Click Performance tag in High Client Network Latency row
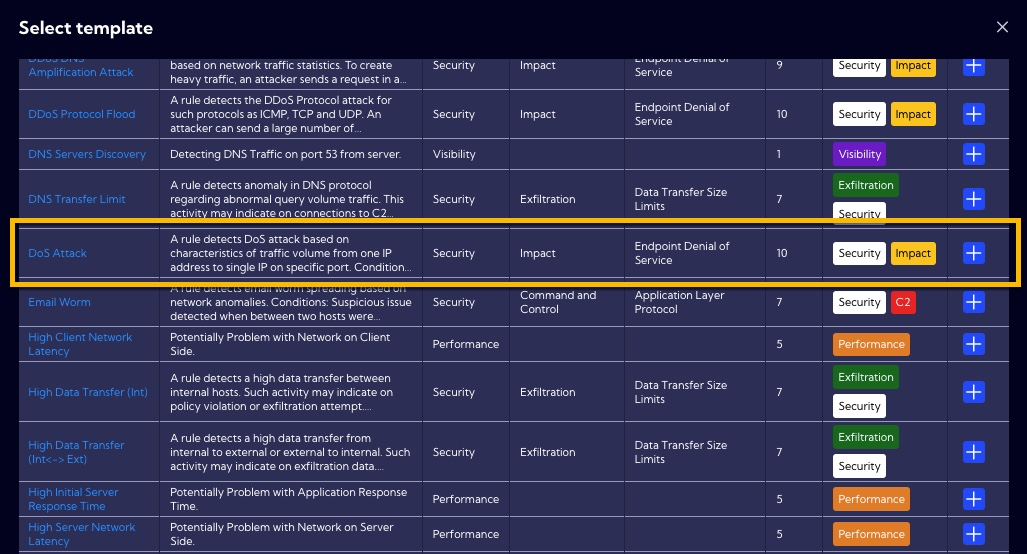1027x554 pixels. 871,344
